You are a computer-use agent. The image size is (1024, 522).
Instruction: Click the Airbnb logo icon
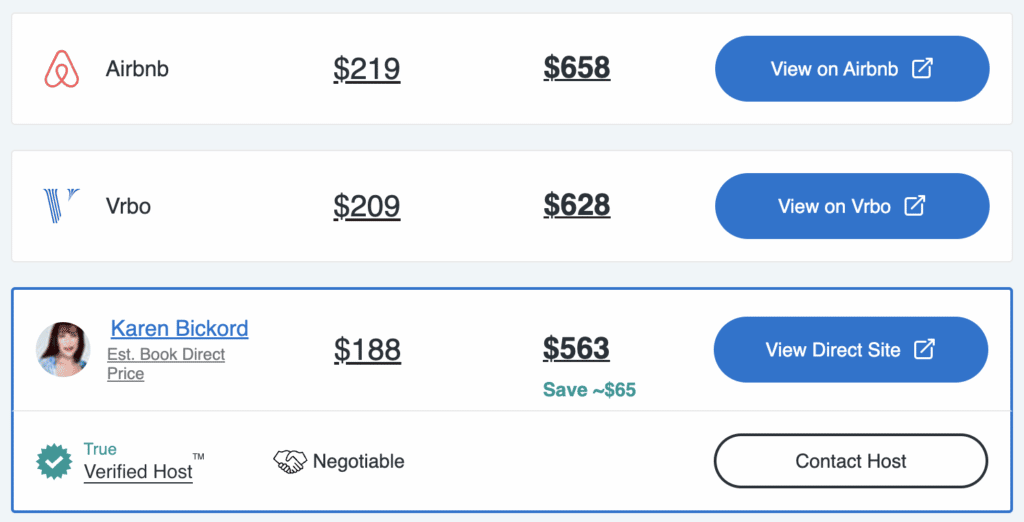pos(62,69)
